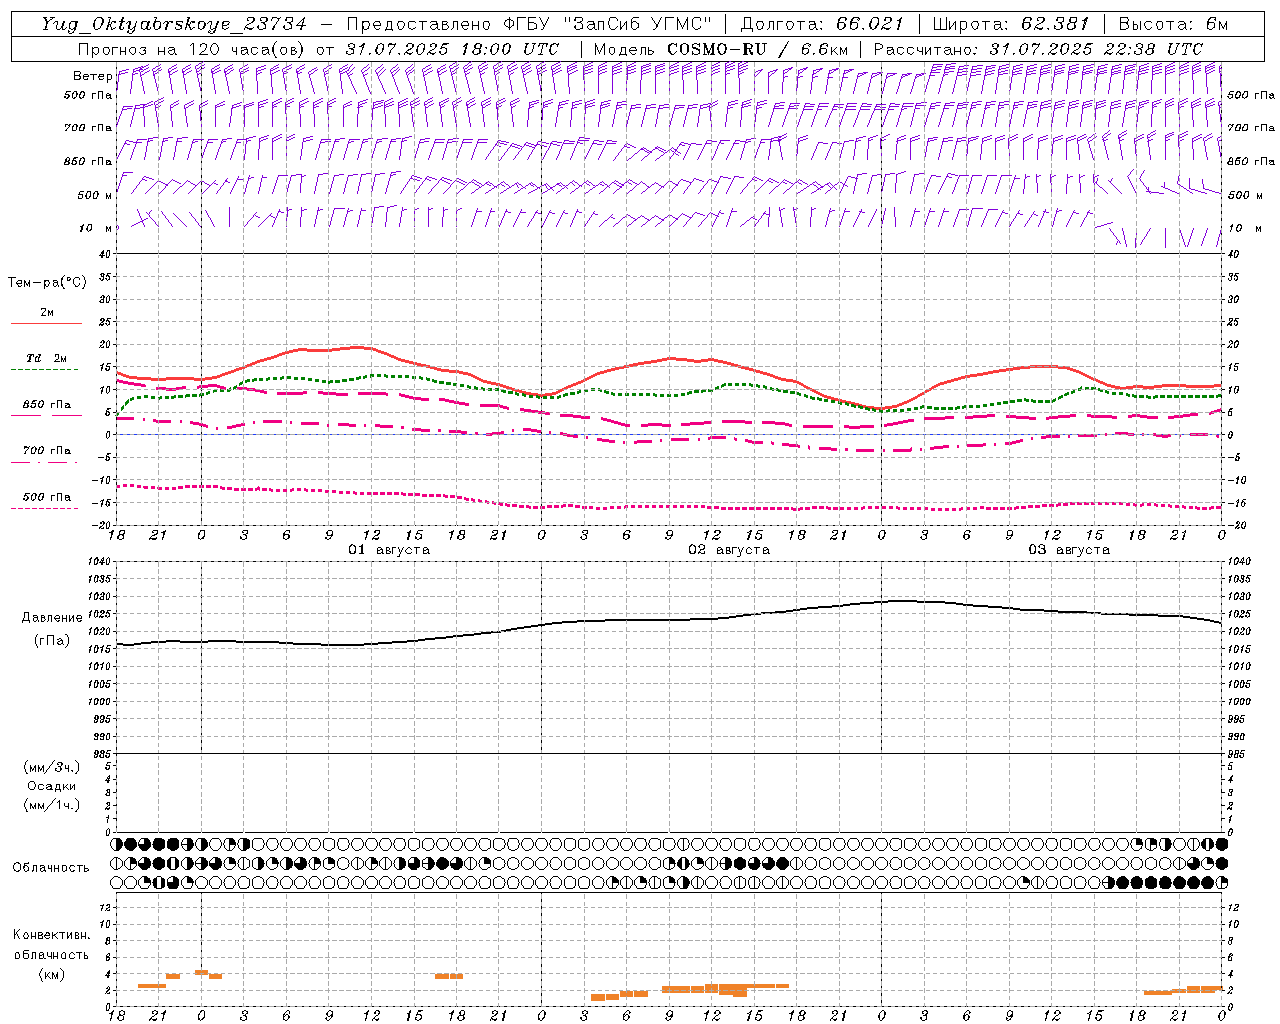Click the 700 гПа temperature legend line sample
The height and width of the screenshot is (1024, 1280).
(46, 462)
